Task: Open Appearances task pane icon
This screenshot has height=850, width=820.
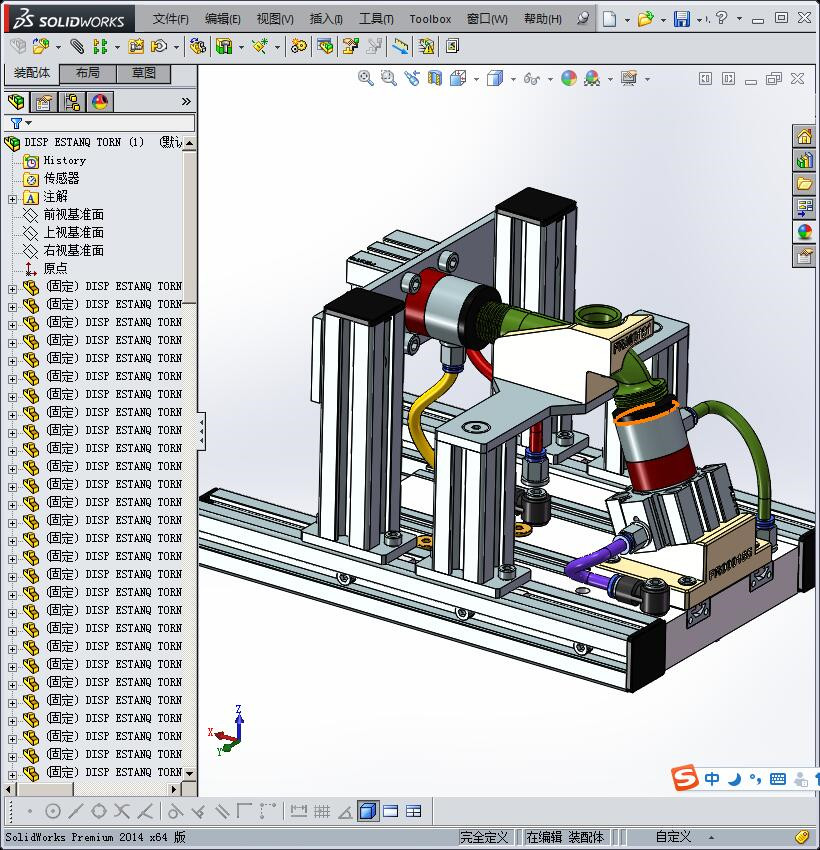Action: (804, 231)
